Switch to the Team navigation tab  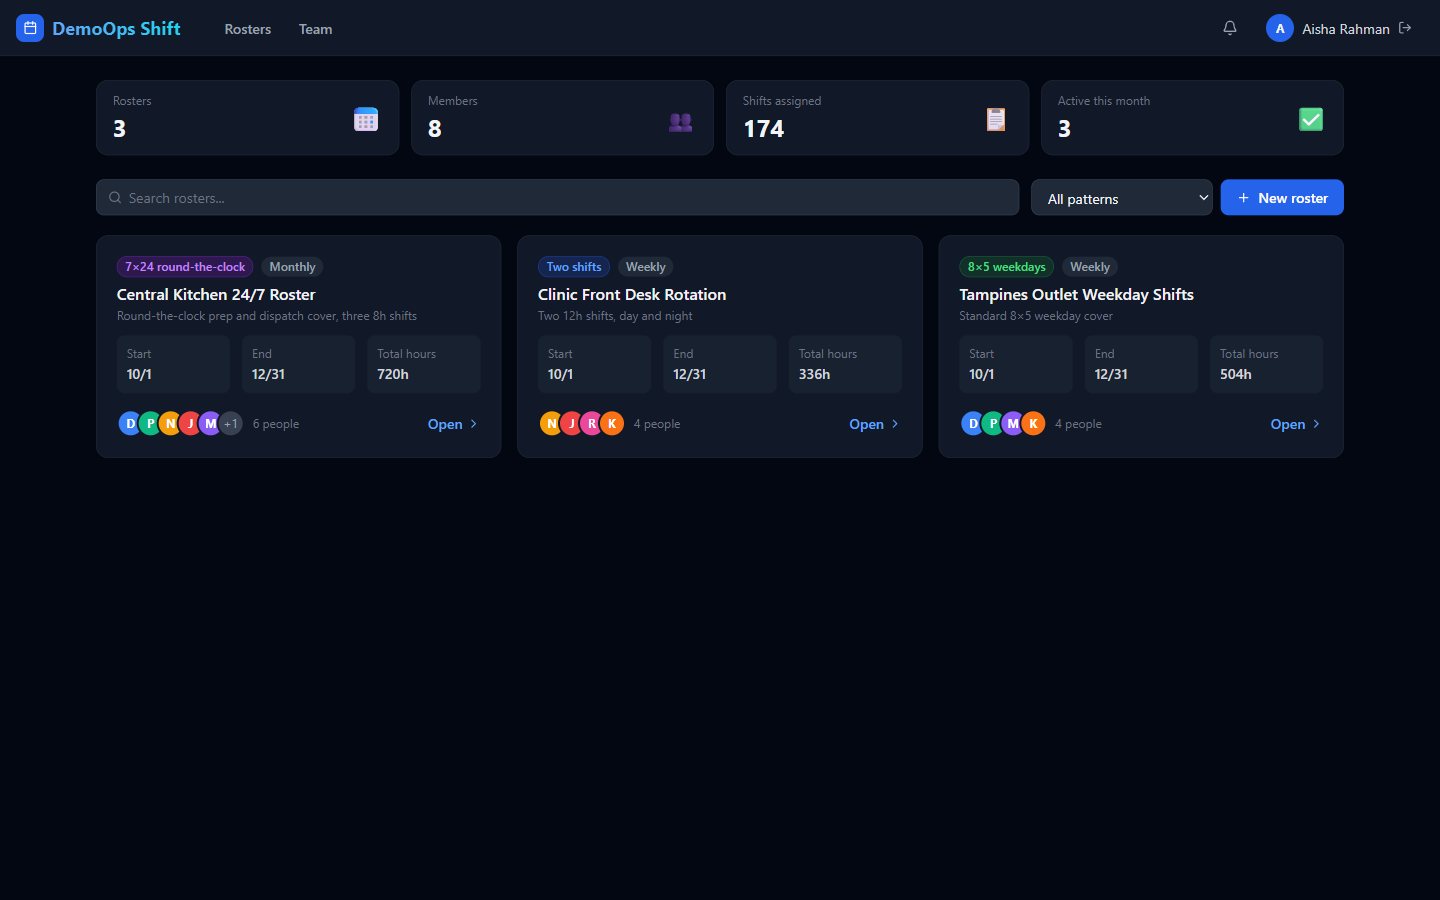coord(316,29)
